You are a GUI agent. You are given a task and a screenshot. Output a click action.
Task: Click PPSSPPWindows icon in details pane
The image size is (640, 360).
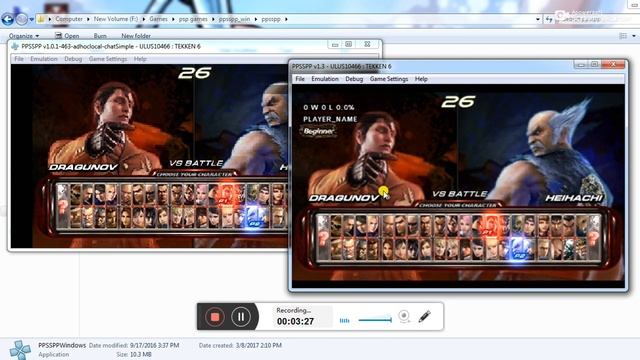(x=20, y=349)
